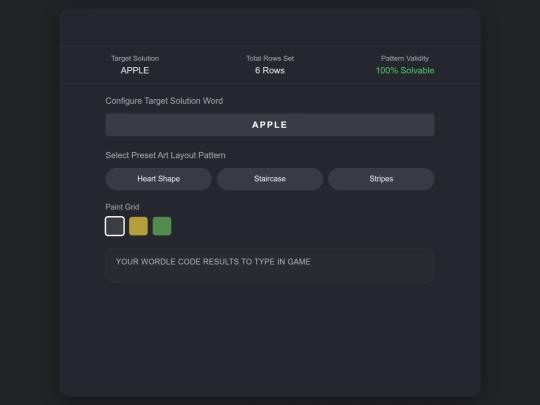
Task: Apply the Staircase layout preset
Action: coord(270,179)
